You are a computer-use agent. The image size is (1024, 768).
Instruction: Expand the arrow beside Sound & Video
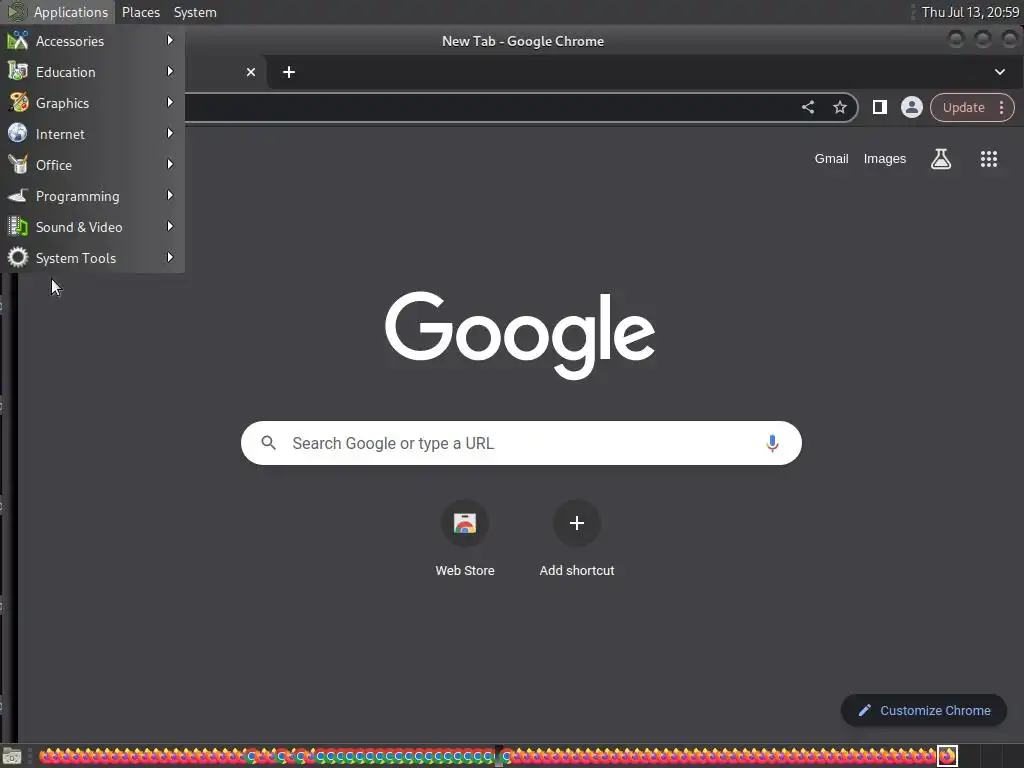pyautogui.click(x=170, y=227)
